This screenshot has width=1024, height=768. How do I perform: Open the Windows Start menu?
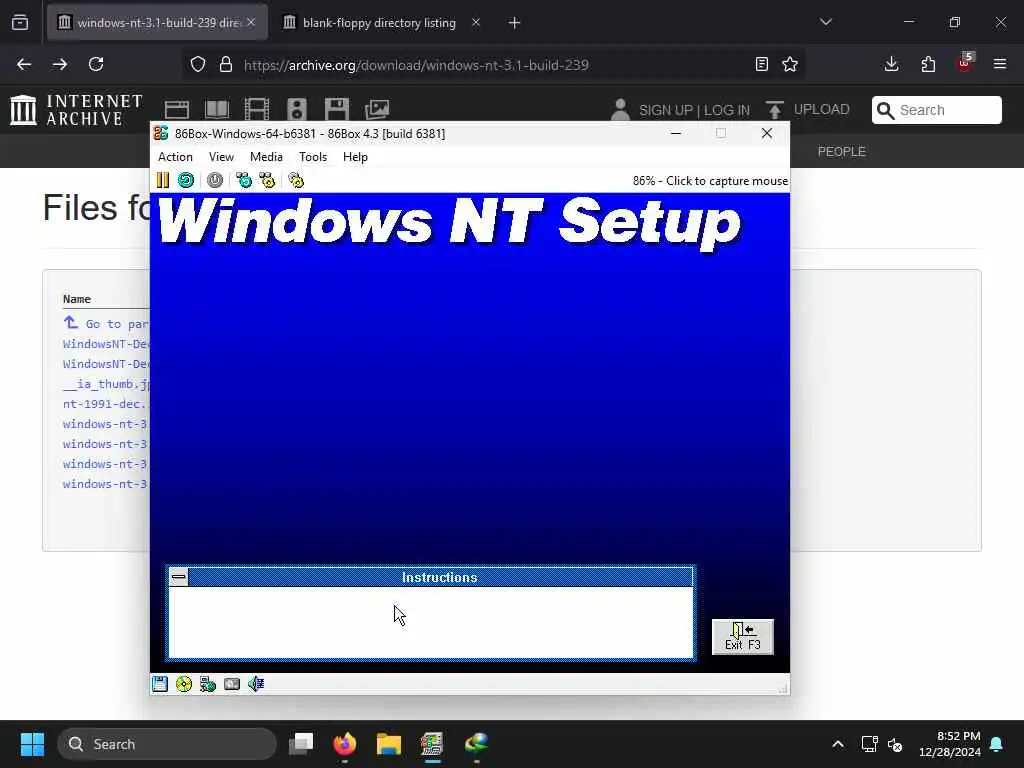point(32,744)
